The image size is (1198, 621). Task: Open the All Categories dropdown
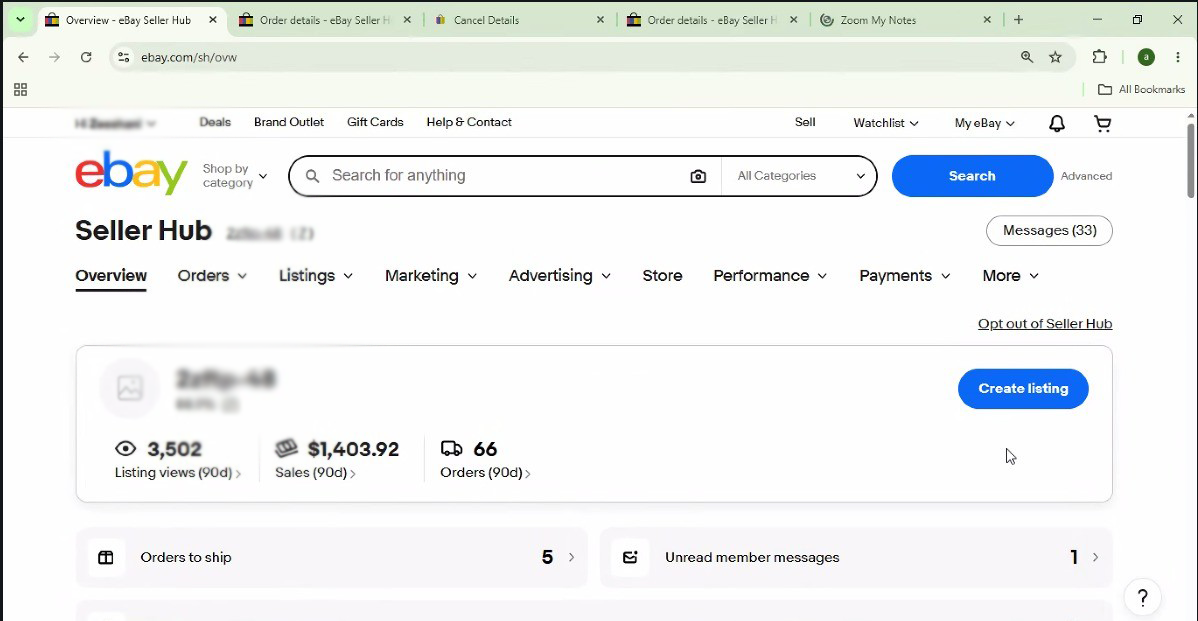tap(799, 176)
